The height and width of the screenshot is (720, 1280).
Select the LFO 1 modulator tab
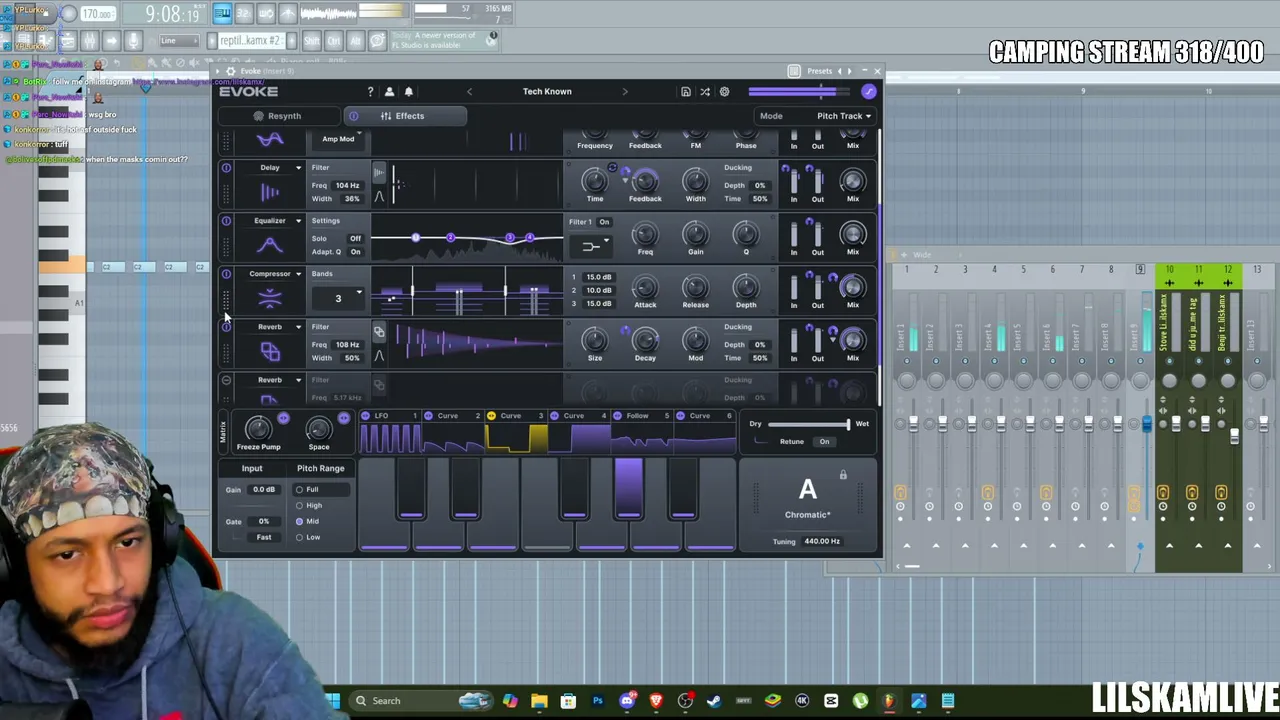tap(389, 416)
